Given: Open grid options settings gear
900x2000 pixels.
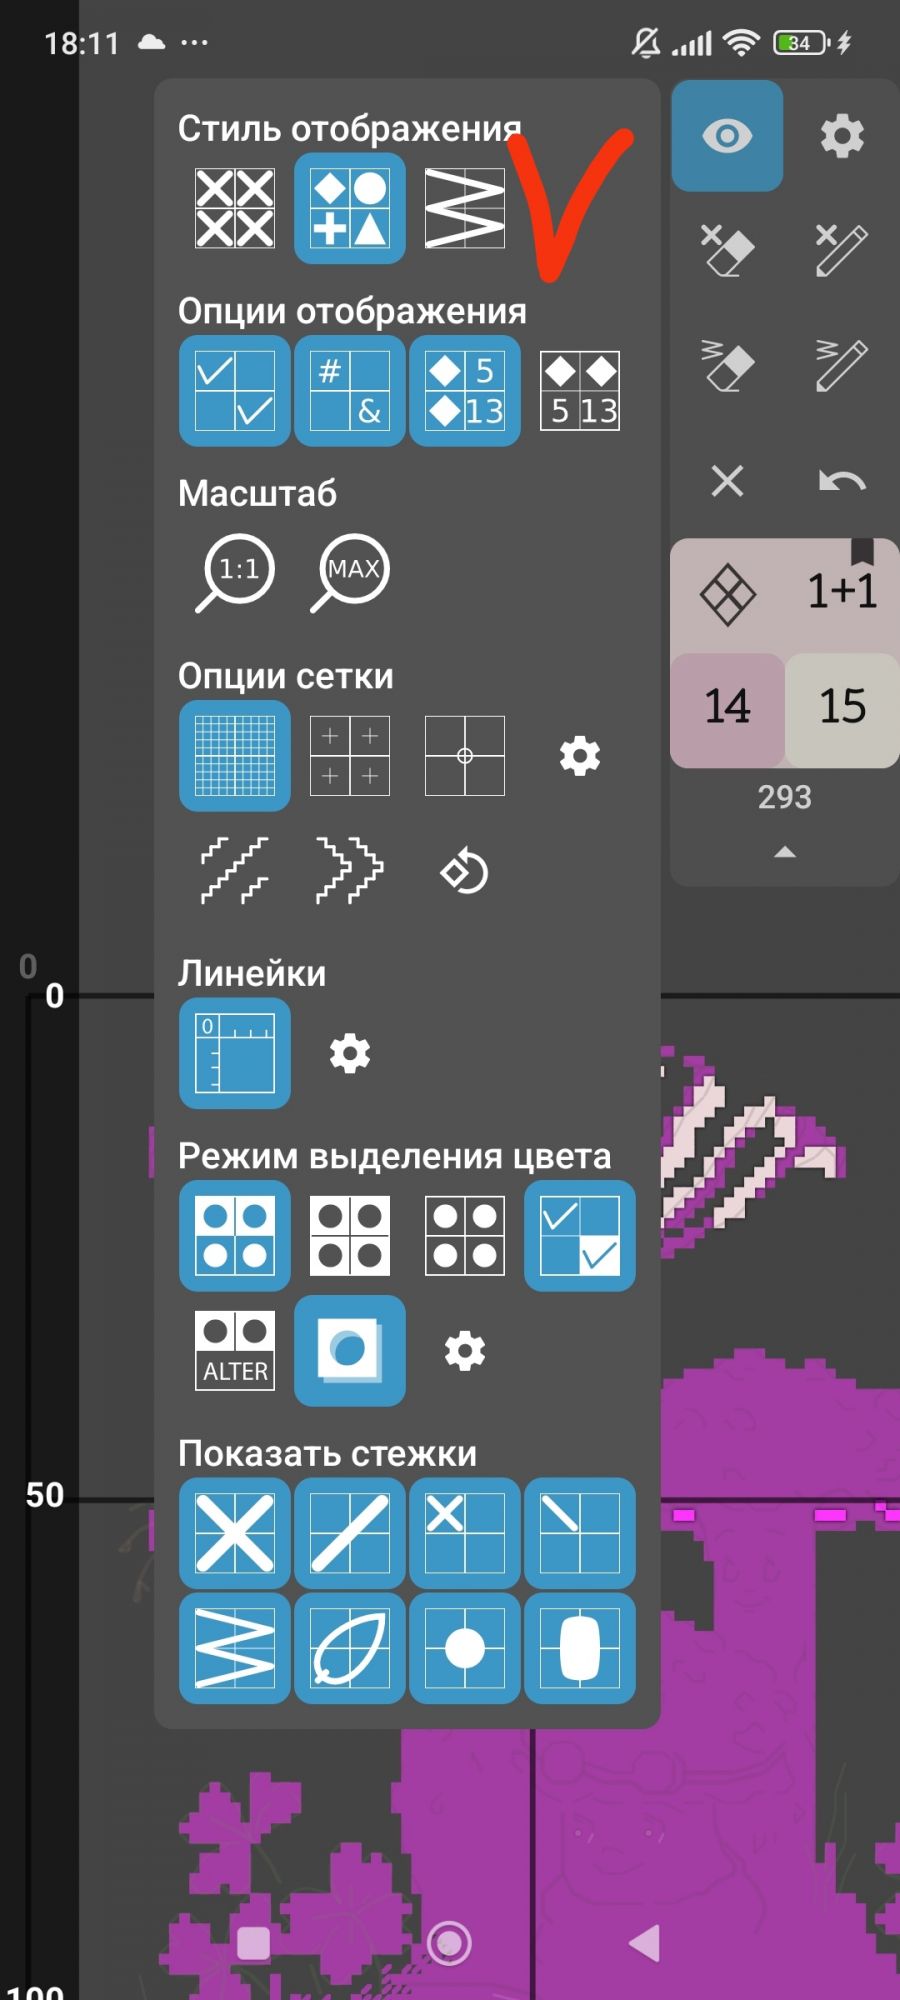Looking at the screenshot, I should point(580,756).
